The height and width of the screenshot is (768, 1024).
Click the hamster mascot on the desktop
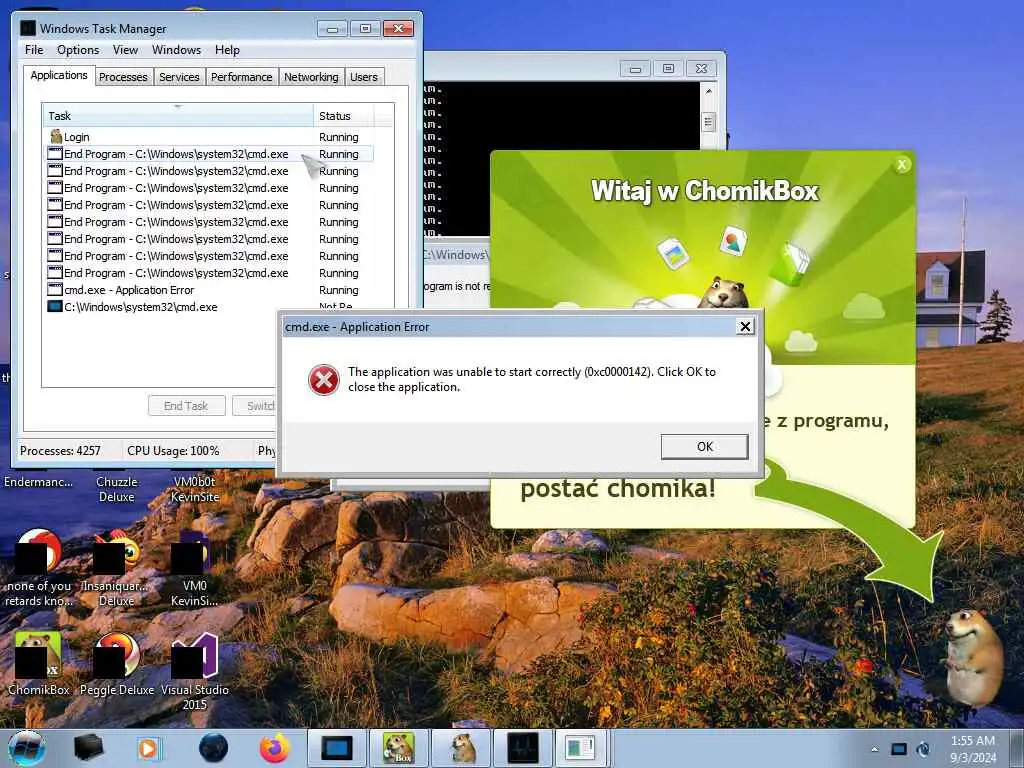[972, 658]
